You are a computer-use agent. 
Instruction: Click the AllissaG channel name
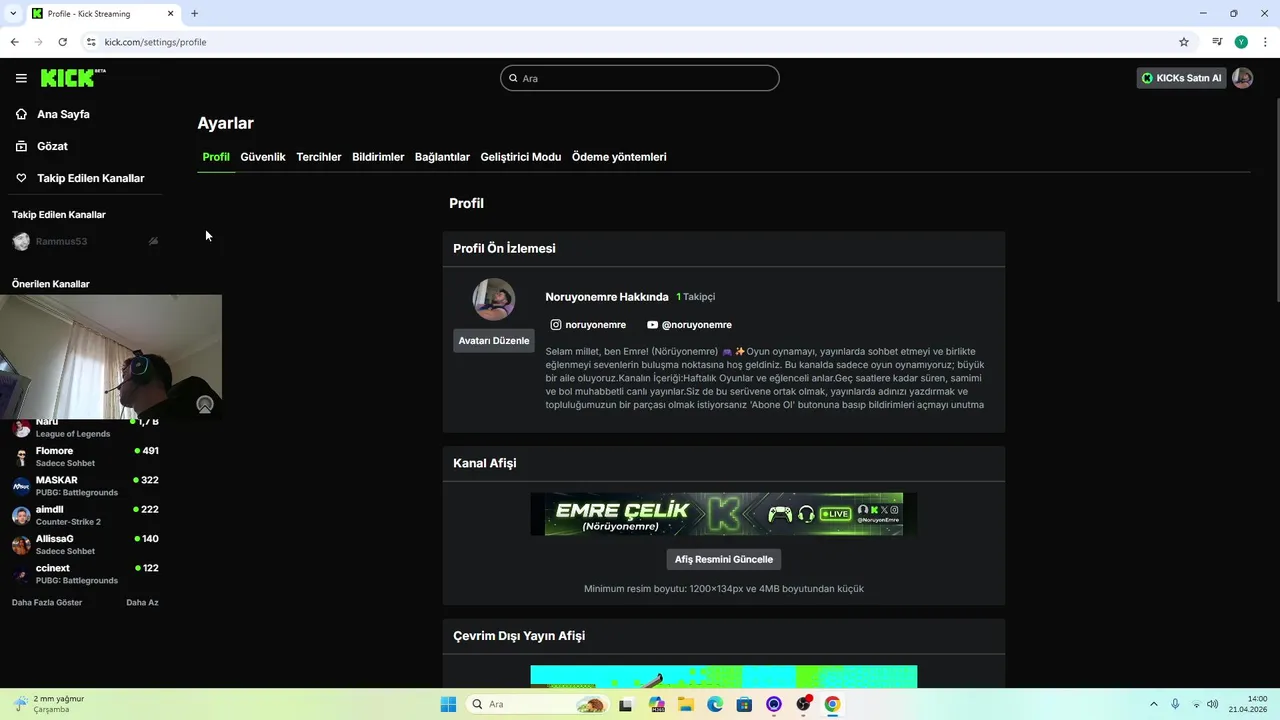click(55, 539)
